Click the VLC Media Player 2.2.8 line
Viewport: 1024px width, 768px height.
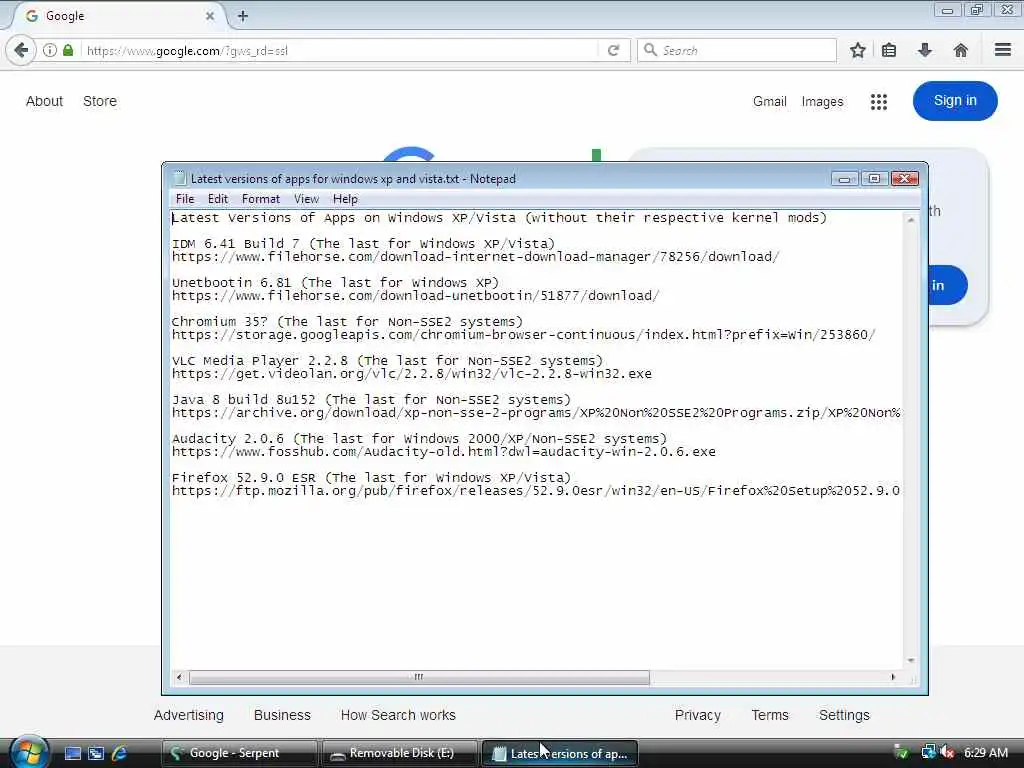point(387,360)
